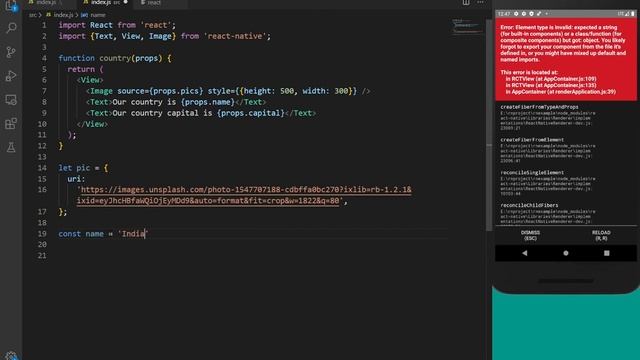Close the unsaved index.js src tab via dot
The image size is (640, 360).
click(x=125, y=2)
